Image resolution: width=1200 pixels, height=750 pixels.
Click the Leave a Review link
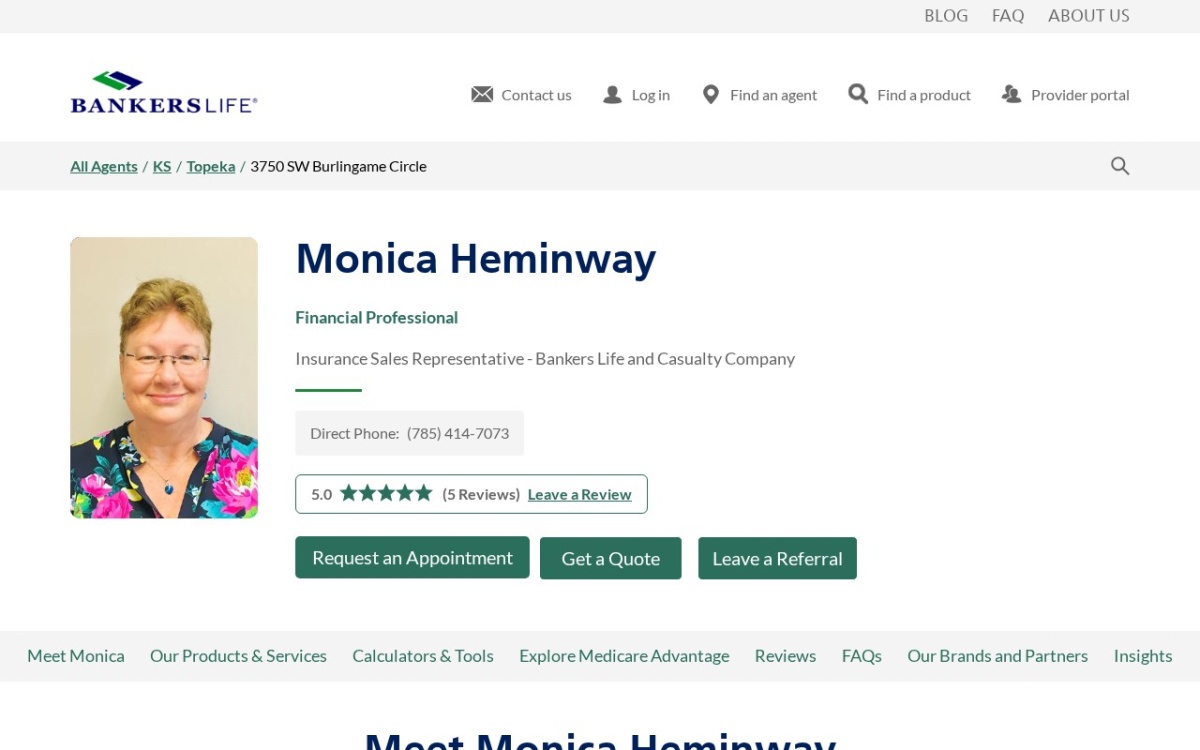point(579,494)
